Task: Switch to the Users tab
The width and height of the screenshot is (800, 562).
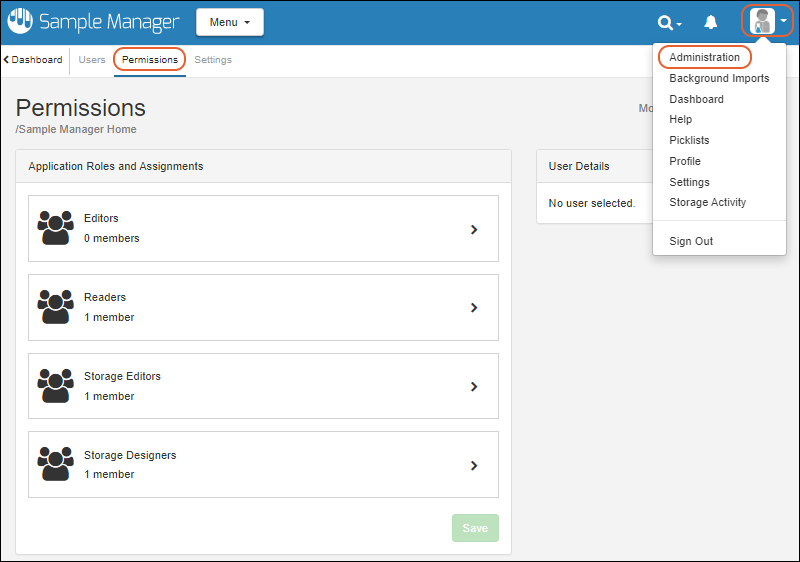Action: click(92, 60)
